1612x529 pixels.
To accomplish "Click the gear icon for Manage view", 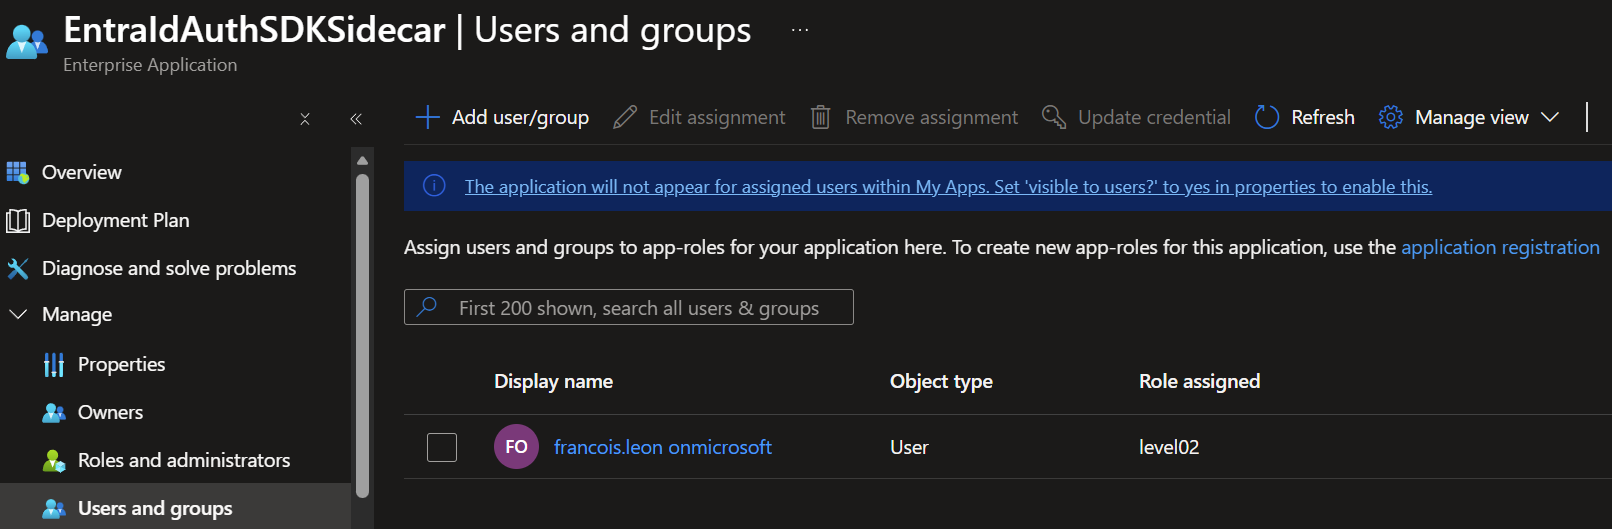I will point(1391,117).
